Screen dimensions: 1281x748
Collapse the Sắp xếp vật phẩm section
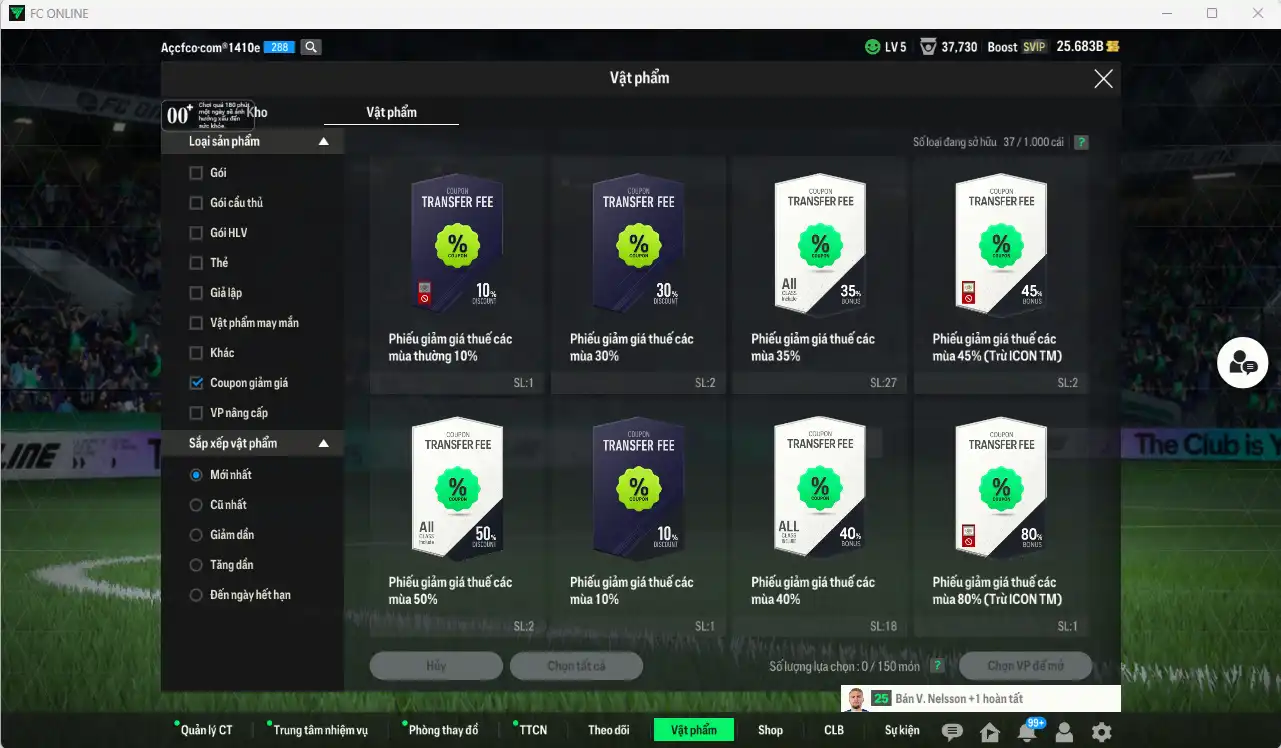tap(323, 443)
